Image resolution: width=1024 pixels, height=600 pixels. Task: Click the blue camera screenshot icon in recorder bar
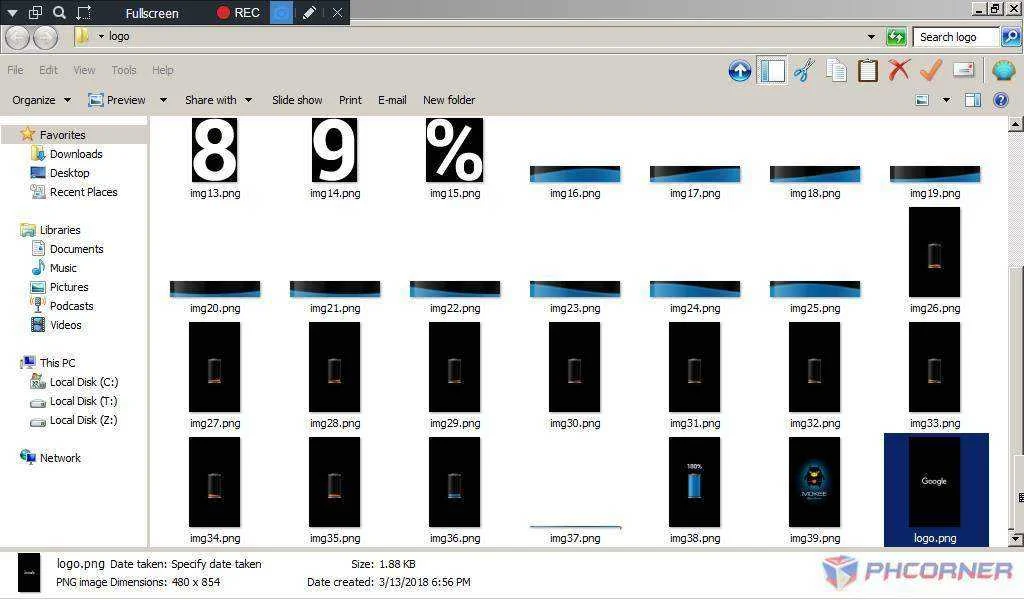pos(281,12)
